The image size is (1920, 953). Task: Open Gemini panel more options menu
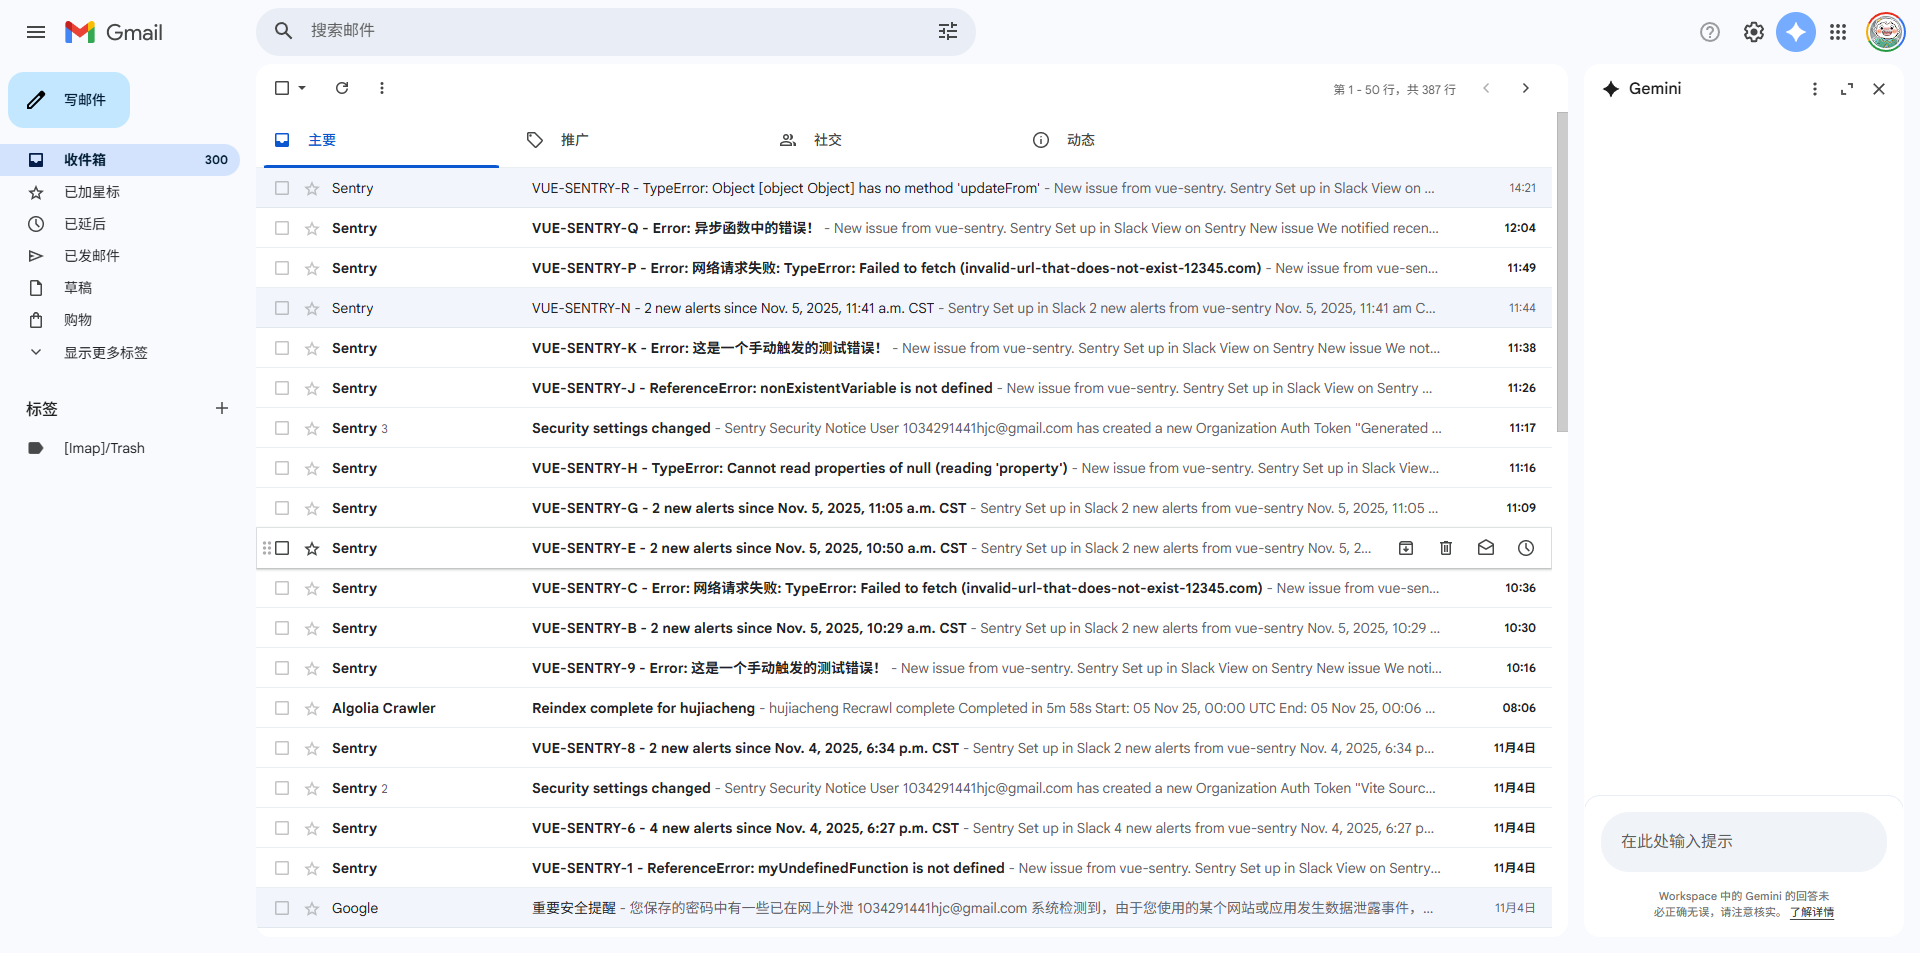click(x=1814, y=89)
